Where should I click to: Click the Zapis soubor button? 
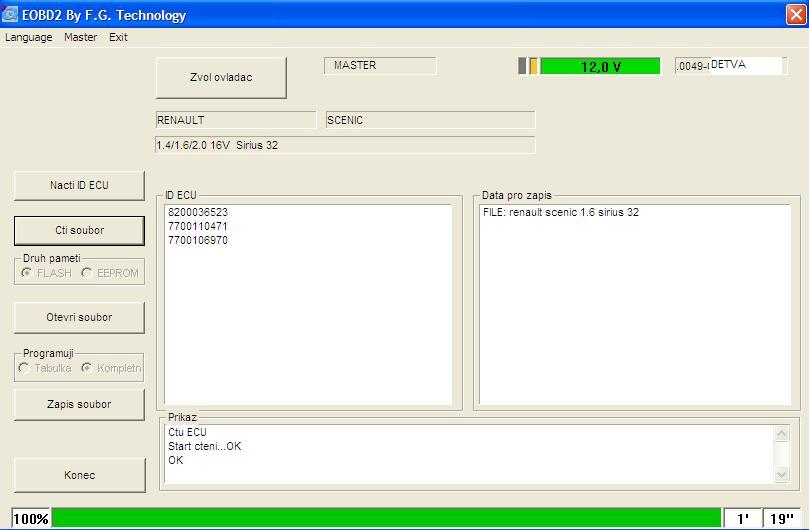click(79, 404)
